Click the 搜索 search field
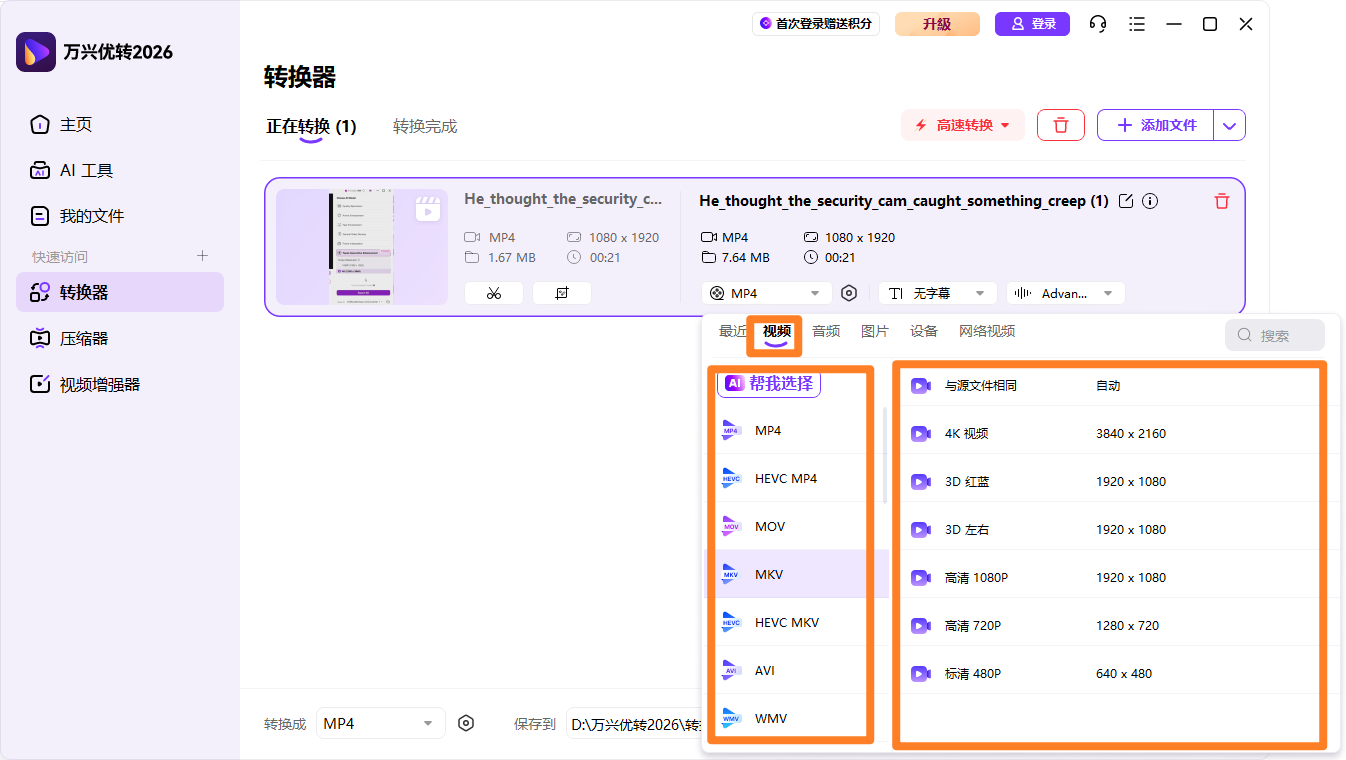This screenshot has height=760, width=1346. point(1274,334)
